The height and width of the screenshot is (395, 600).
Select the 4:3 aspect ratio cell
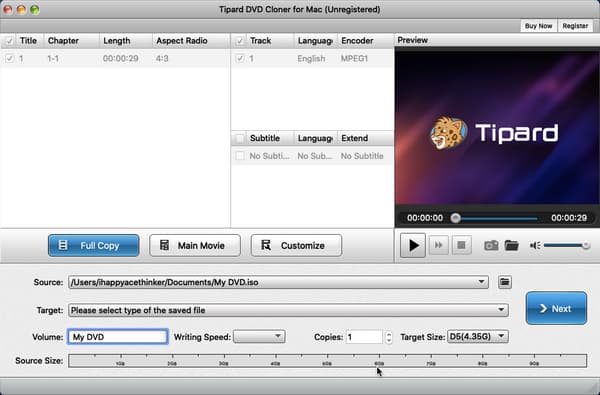click(x=162, y=59)
